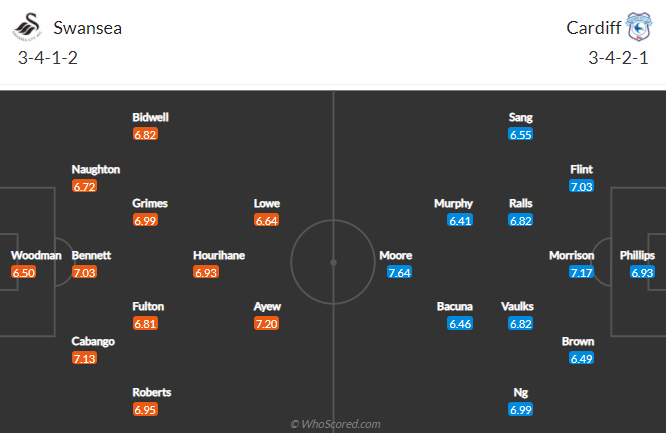666x433 pixels.
Task: Select Moore's 7.64 rating badge
Action: click(400, 272)
